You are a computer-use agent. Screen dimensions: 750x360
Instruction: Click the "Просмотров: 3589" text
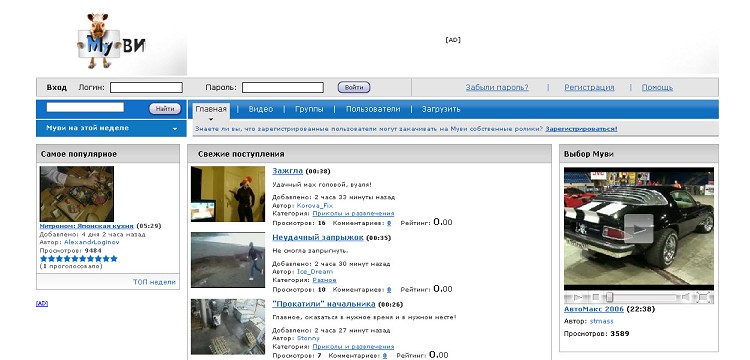coord(596,334)
